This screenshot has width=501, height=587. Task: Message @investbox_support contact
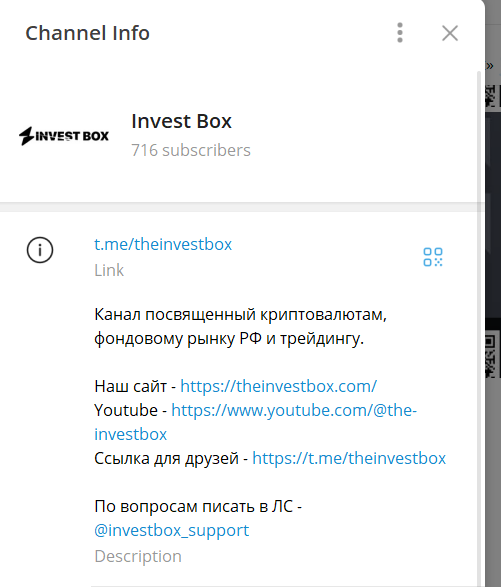click(171, 530)
